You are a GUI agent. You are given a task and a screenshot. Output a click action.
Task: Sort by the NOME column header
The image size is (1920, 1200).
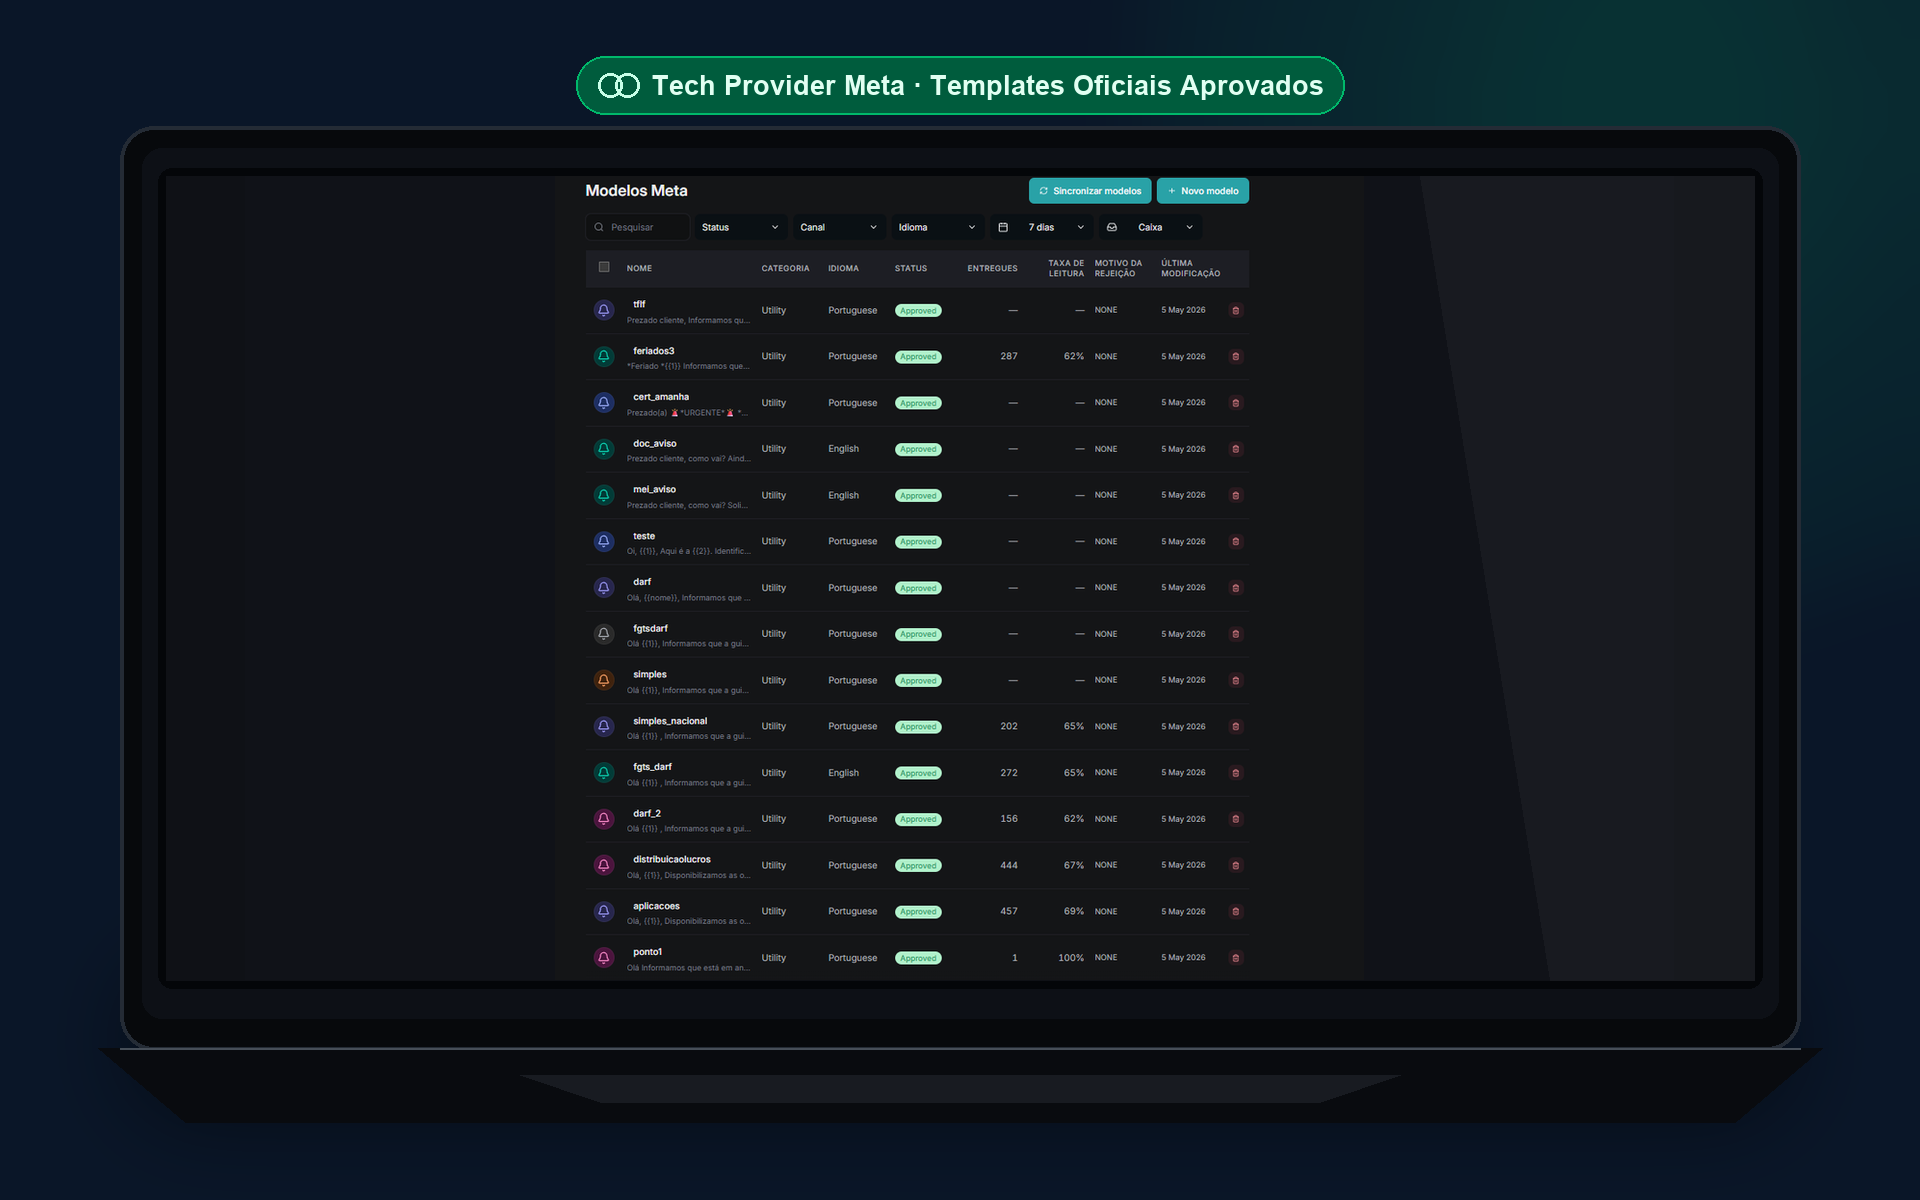(639, 268)
